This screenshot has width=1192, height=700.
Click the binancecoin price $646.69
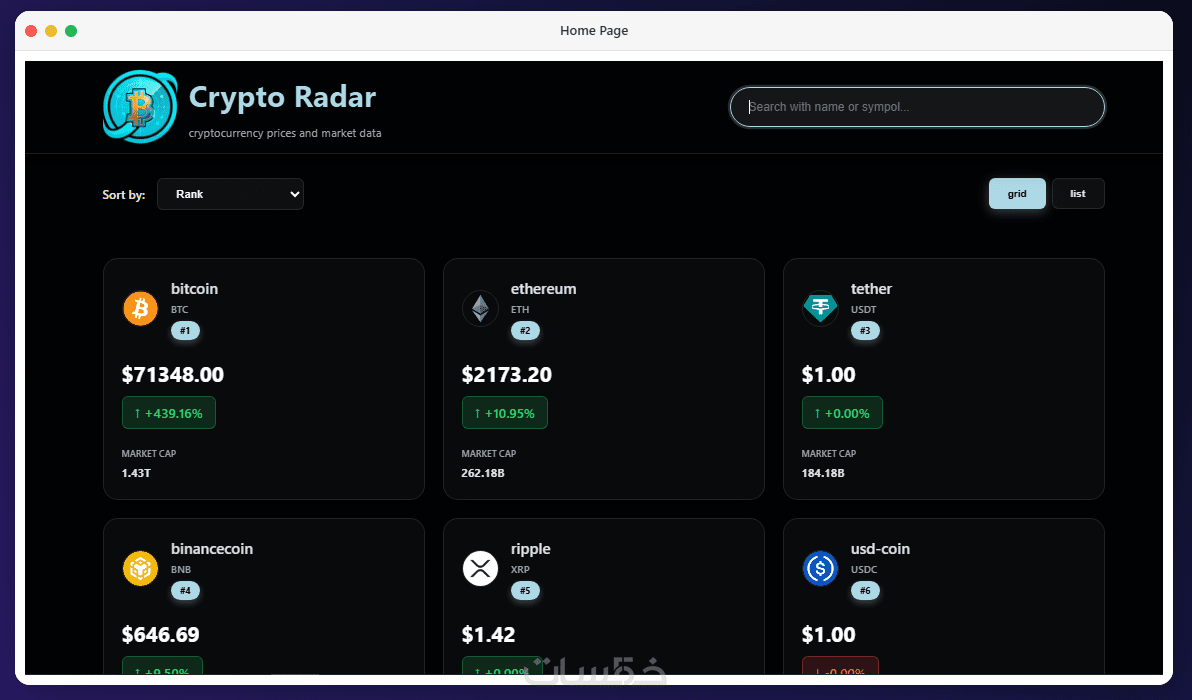tap(160, 635)
